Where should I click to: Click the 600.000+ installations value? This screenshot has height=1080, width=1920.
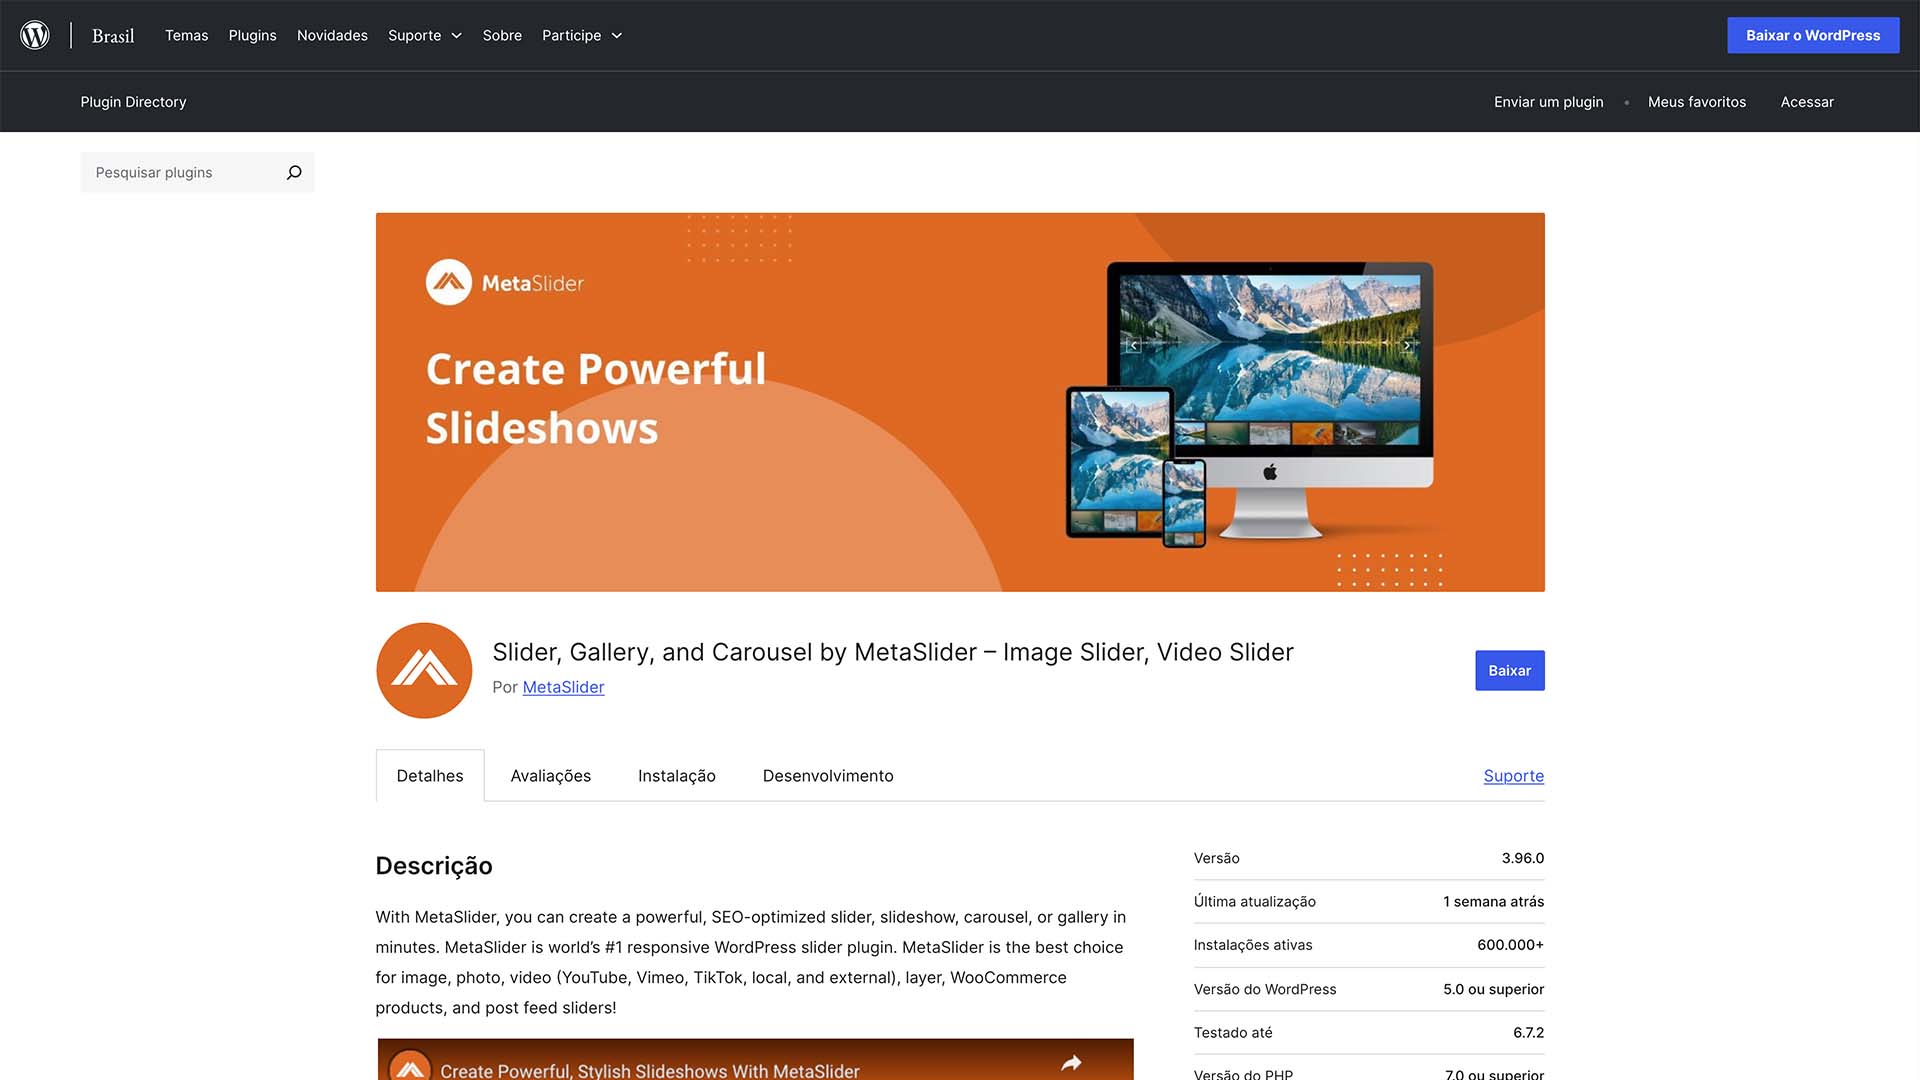coord(1510,945)
